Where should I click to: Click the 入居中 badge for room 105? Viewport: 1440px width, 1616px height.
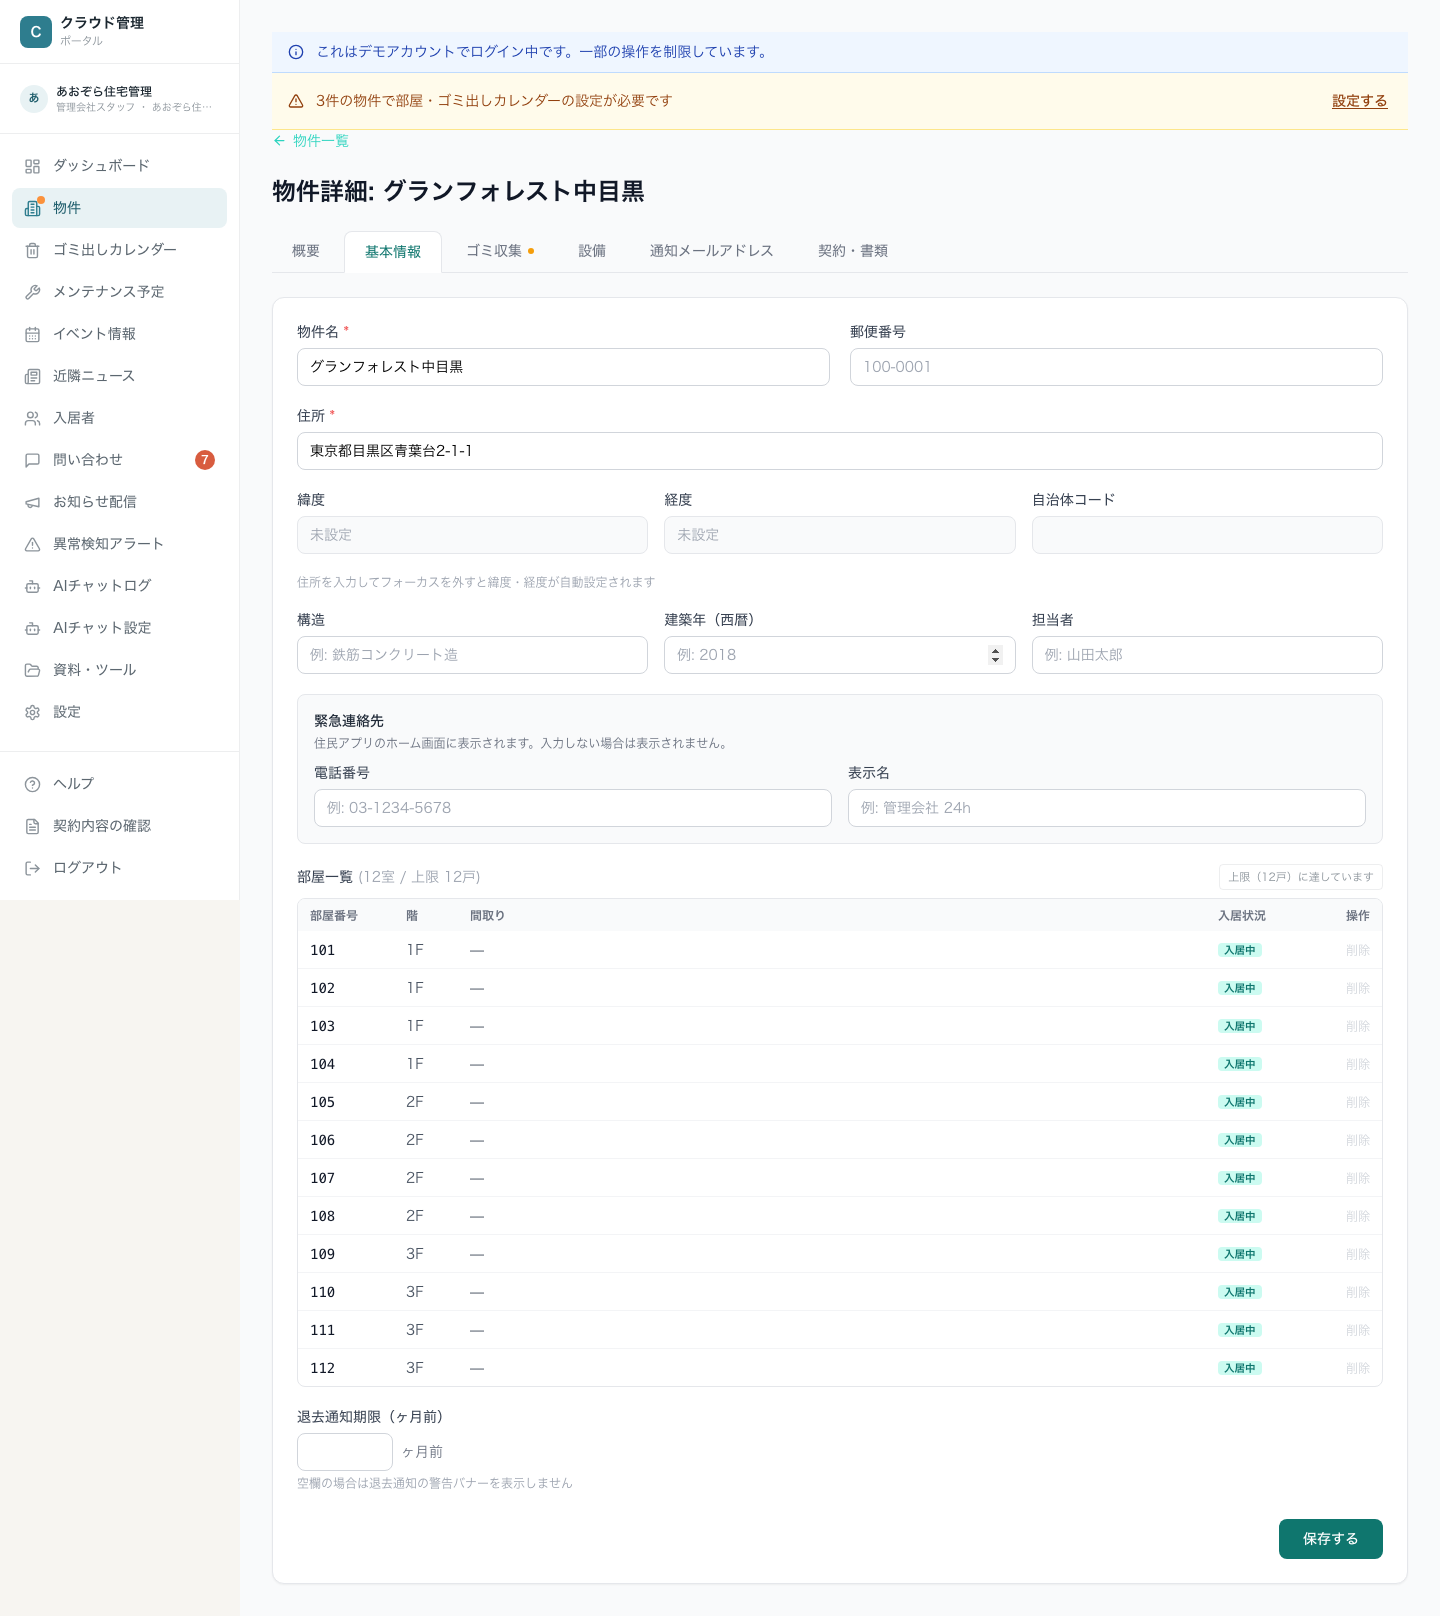point(1240,1102)
